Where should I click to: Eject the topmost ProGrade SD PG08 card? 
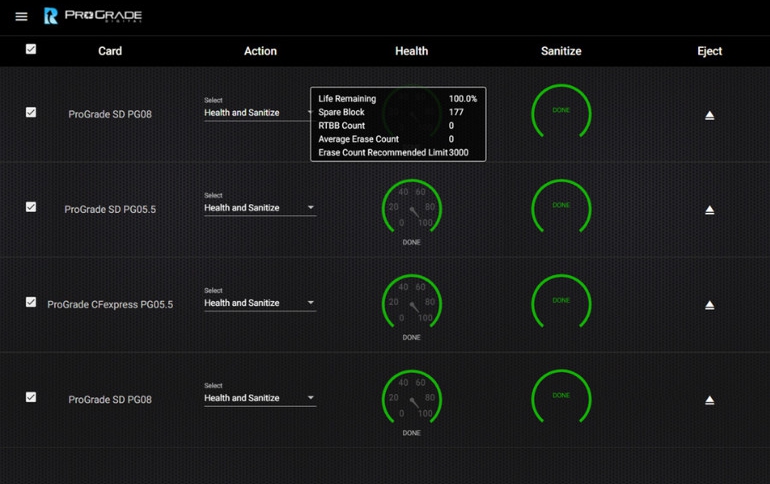pyautogui.click(x=710, y=115)
